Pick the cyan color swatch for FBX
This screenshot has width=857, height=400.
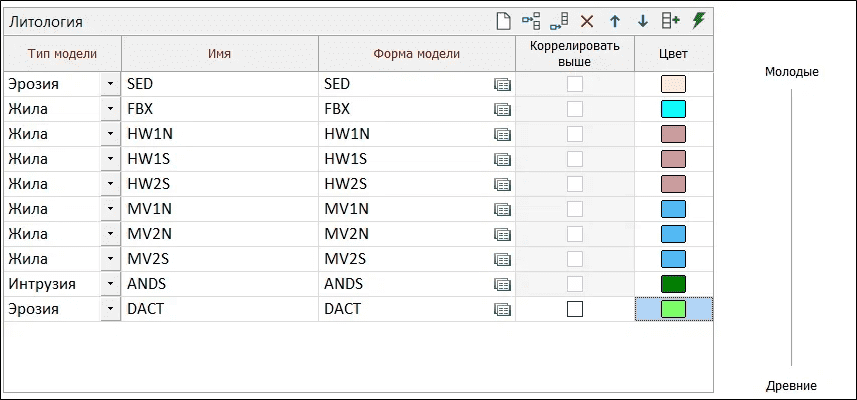pyautogui.click(x=673, y=109)
